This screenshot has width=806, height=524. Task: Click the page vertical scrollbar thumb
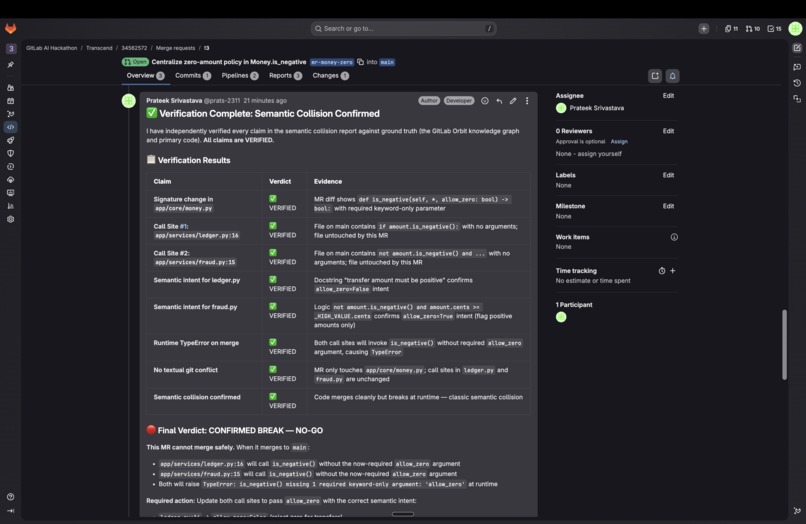coord(784,344)
